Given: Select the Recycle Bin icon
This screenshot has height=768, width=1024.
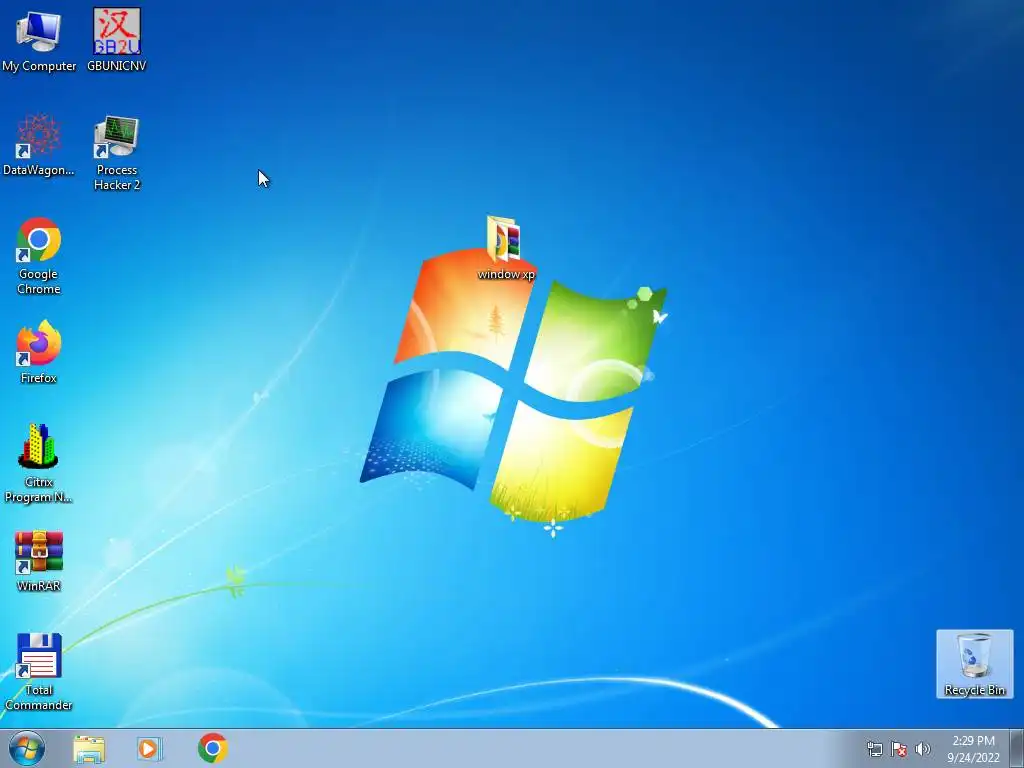Looking at the screenshot, I should (x=974, y=664).
